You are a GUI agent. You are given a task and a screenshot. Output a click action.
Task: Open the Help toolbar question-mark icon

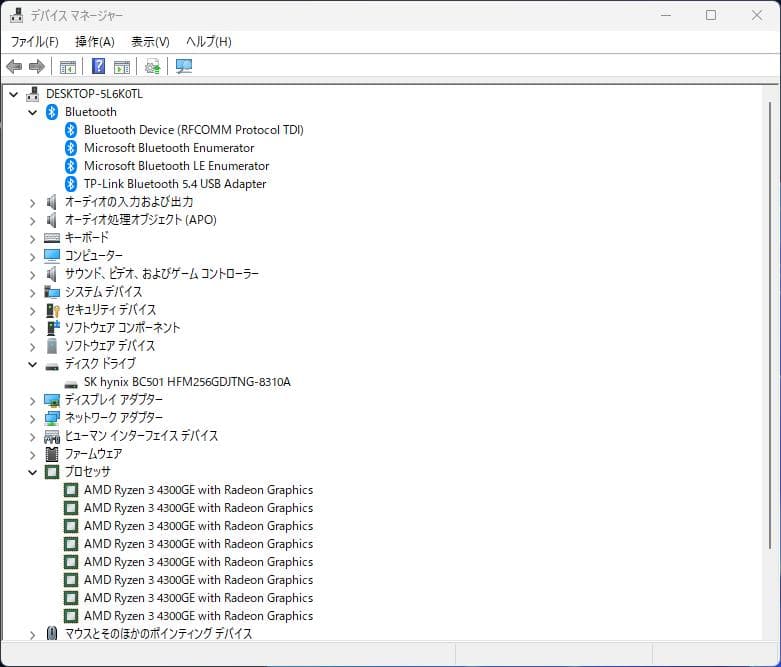coord(99,66)
